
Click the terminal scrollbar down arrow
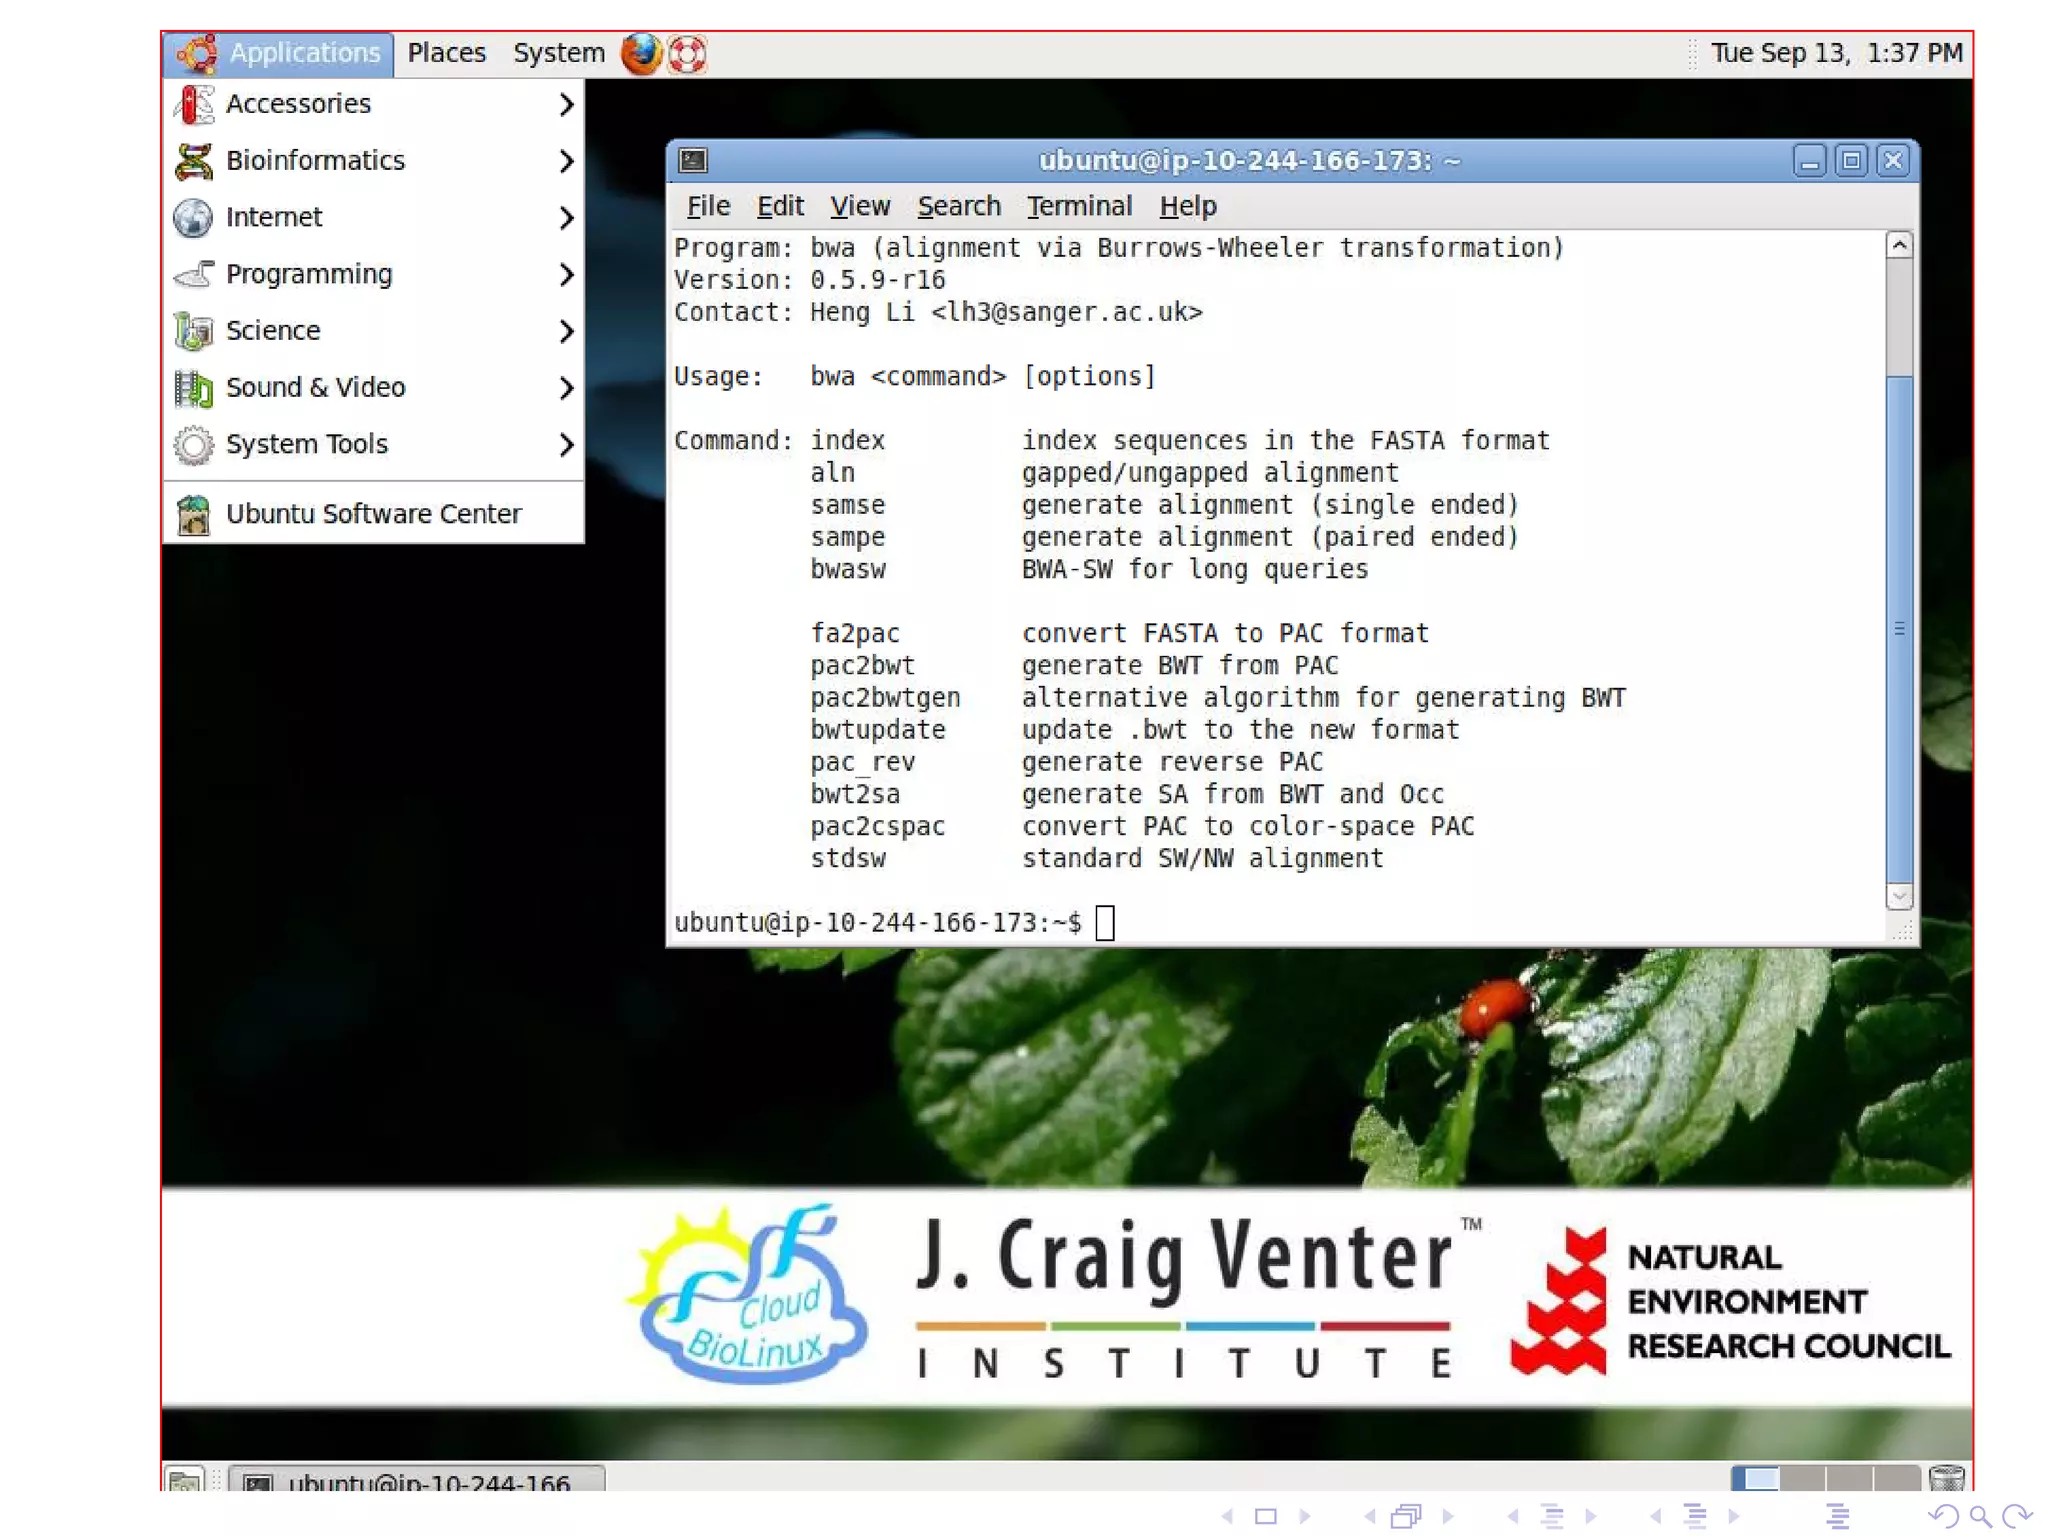[1899, 896]
